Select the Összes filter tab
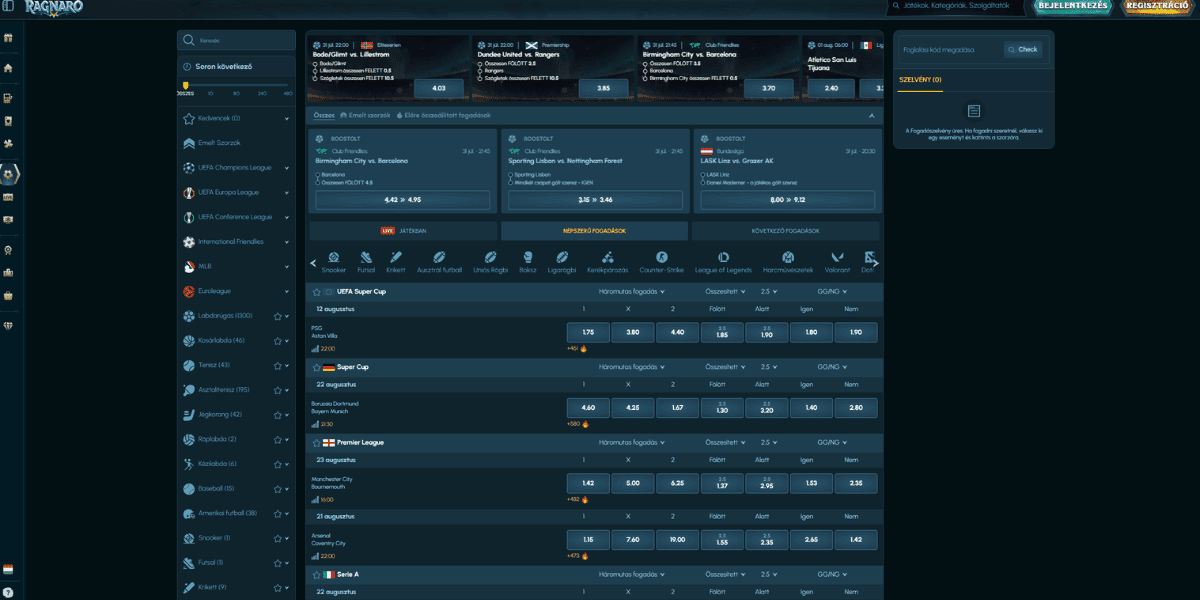The height and width of the screenshot is (600, 1200). [x=324, y=115]
